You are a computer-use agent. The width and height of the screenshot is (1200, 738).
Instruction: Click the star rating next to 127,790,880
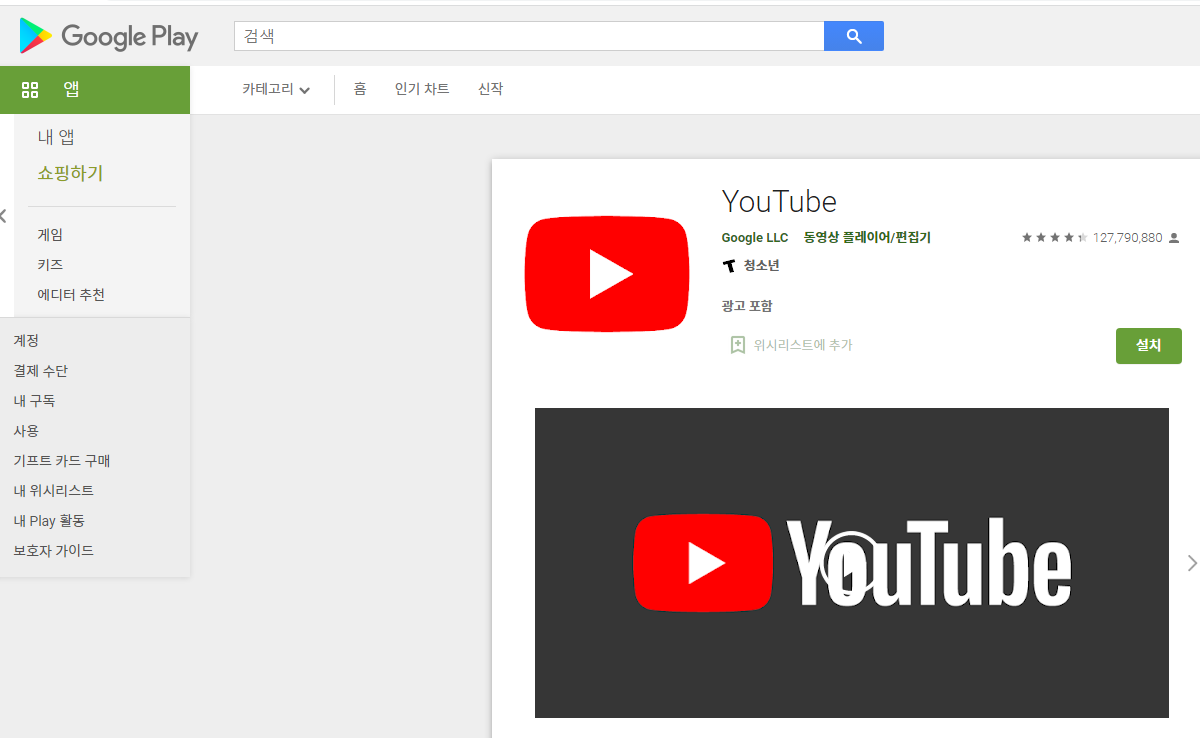click(x=1054, y=238)
